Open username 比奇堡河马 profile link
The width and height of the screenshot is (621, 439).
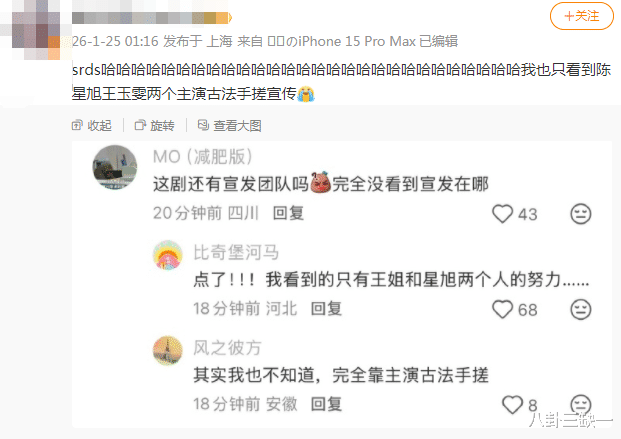point(236,252)
